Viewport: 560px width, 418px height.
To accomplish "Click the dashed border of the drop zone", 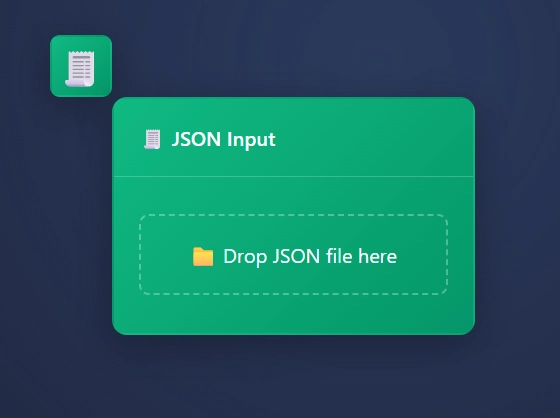I will (294, 215).
